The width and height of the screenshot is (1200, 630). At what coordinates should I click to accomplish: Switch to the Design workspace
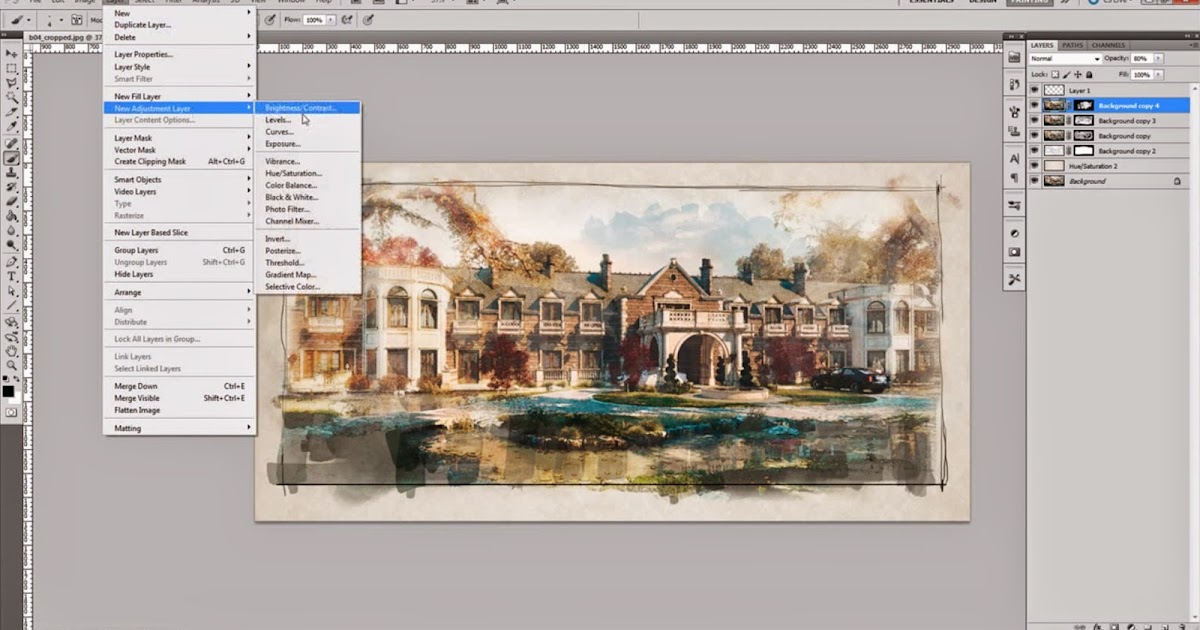pos(984,3)
